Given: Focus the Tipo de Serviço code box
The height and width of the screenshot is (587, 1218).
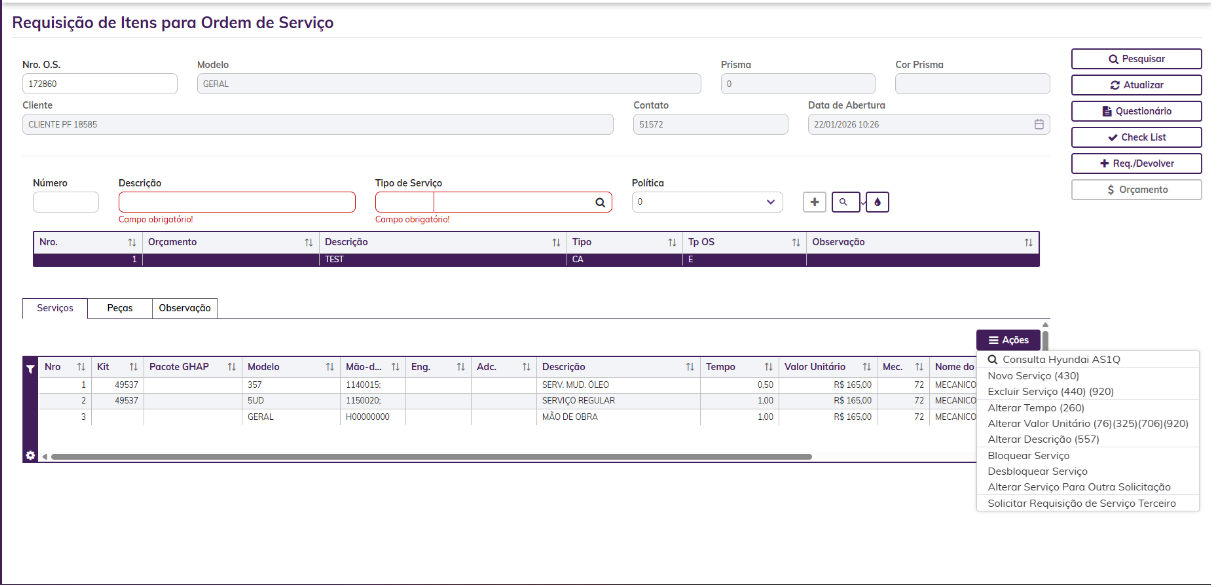Looking at the screenshot, I should [x=404, y=202].
